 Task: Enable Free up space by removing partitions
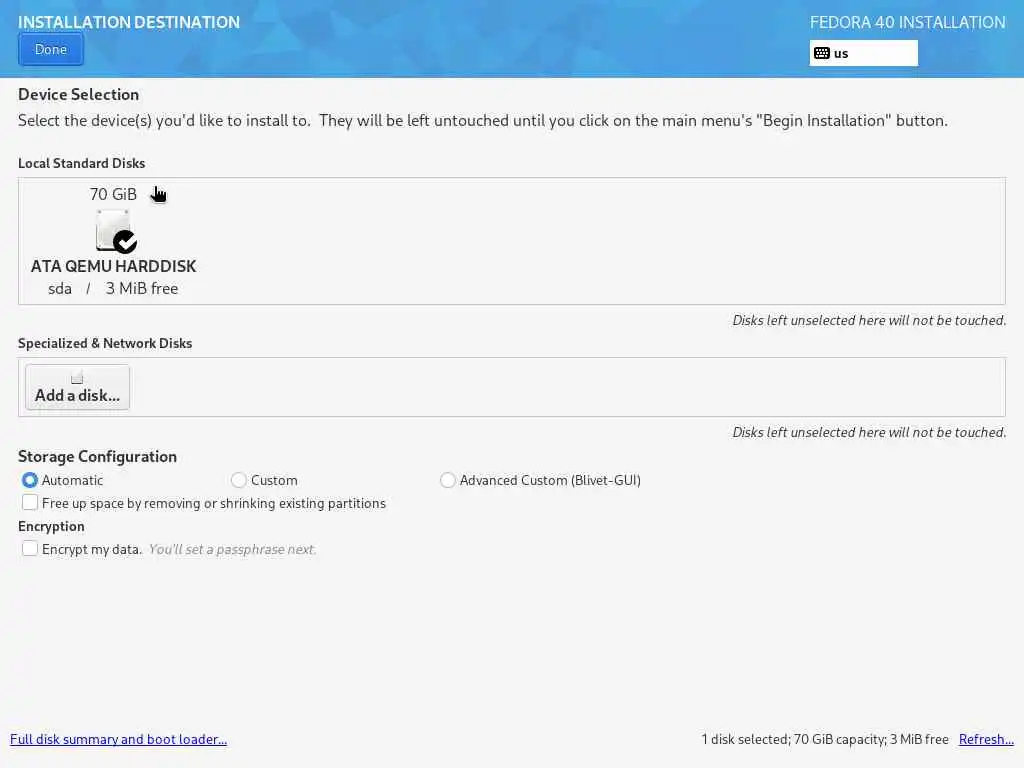tap(30, 502)
